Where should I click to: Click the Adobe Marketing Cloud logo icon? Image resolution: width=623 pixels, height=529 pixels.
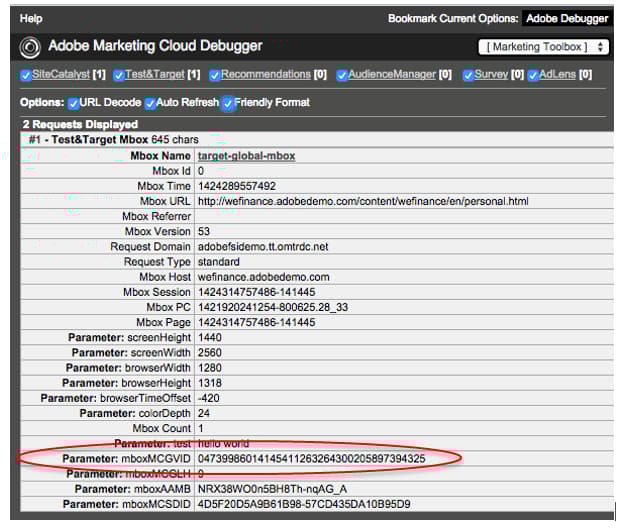click(30, 47)
